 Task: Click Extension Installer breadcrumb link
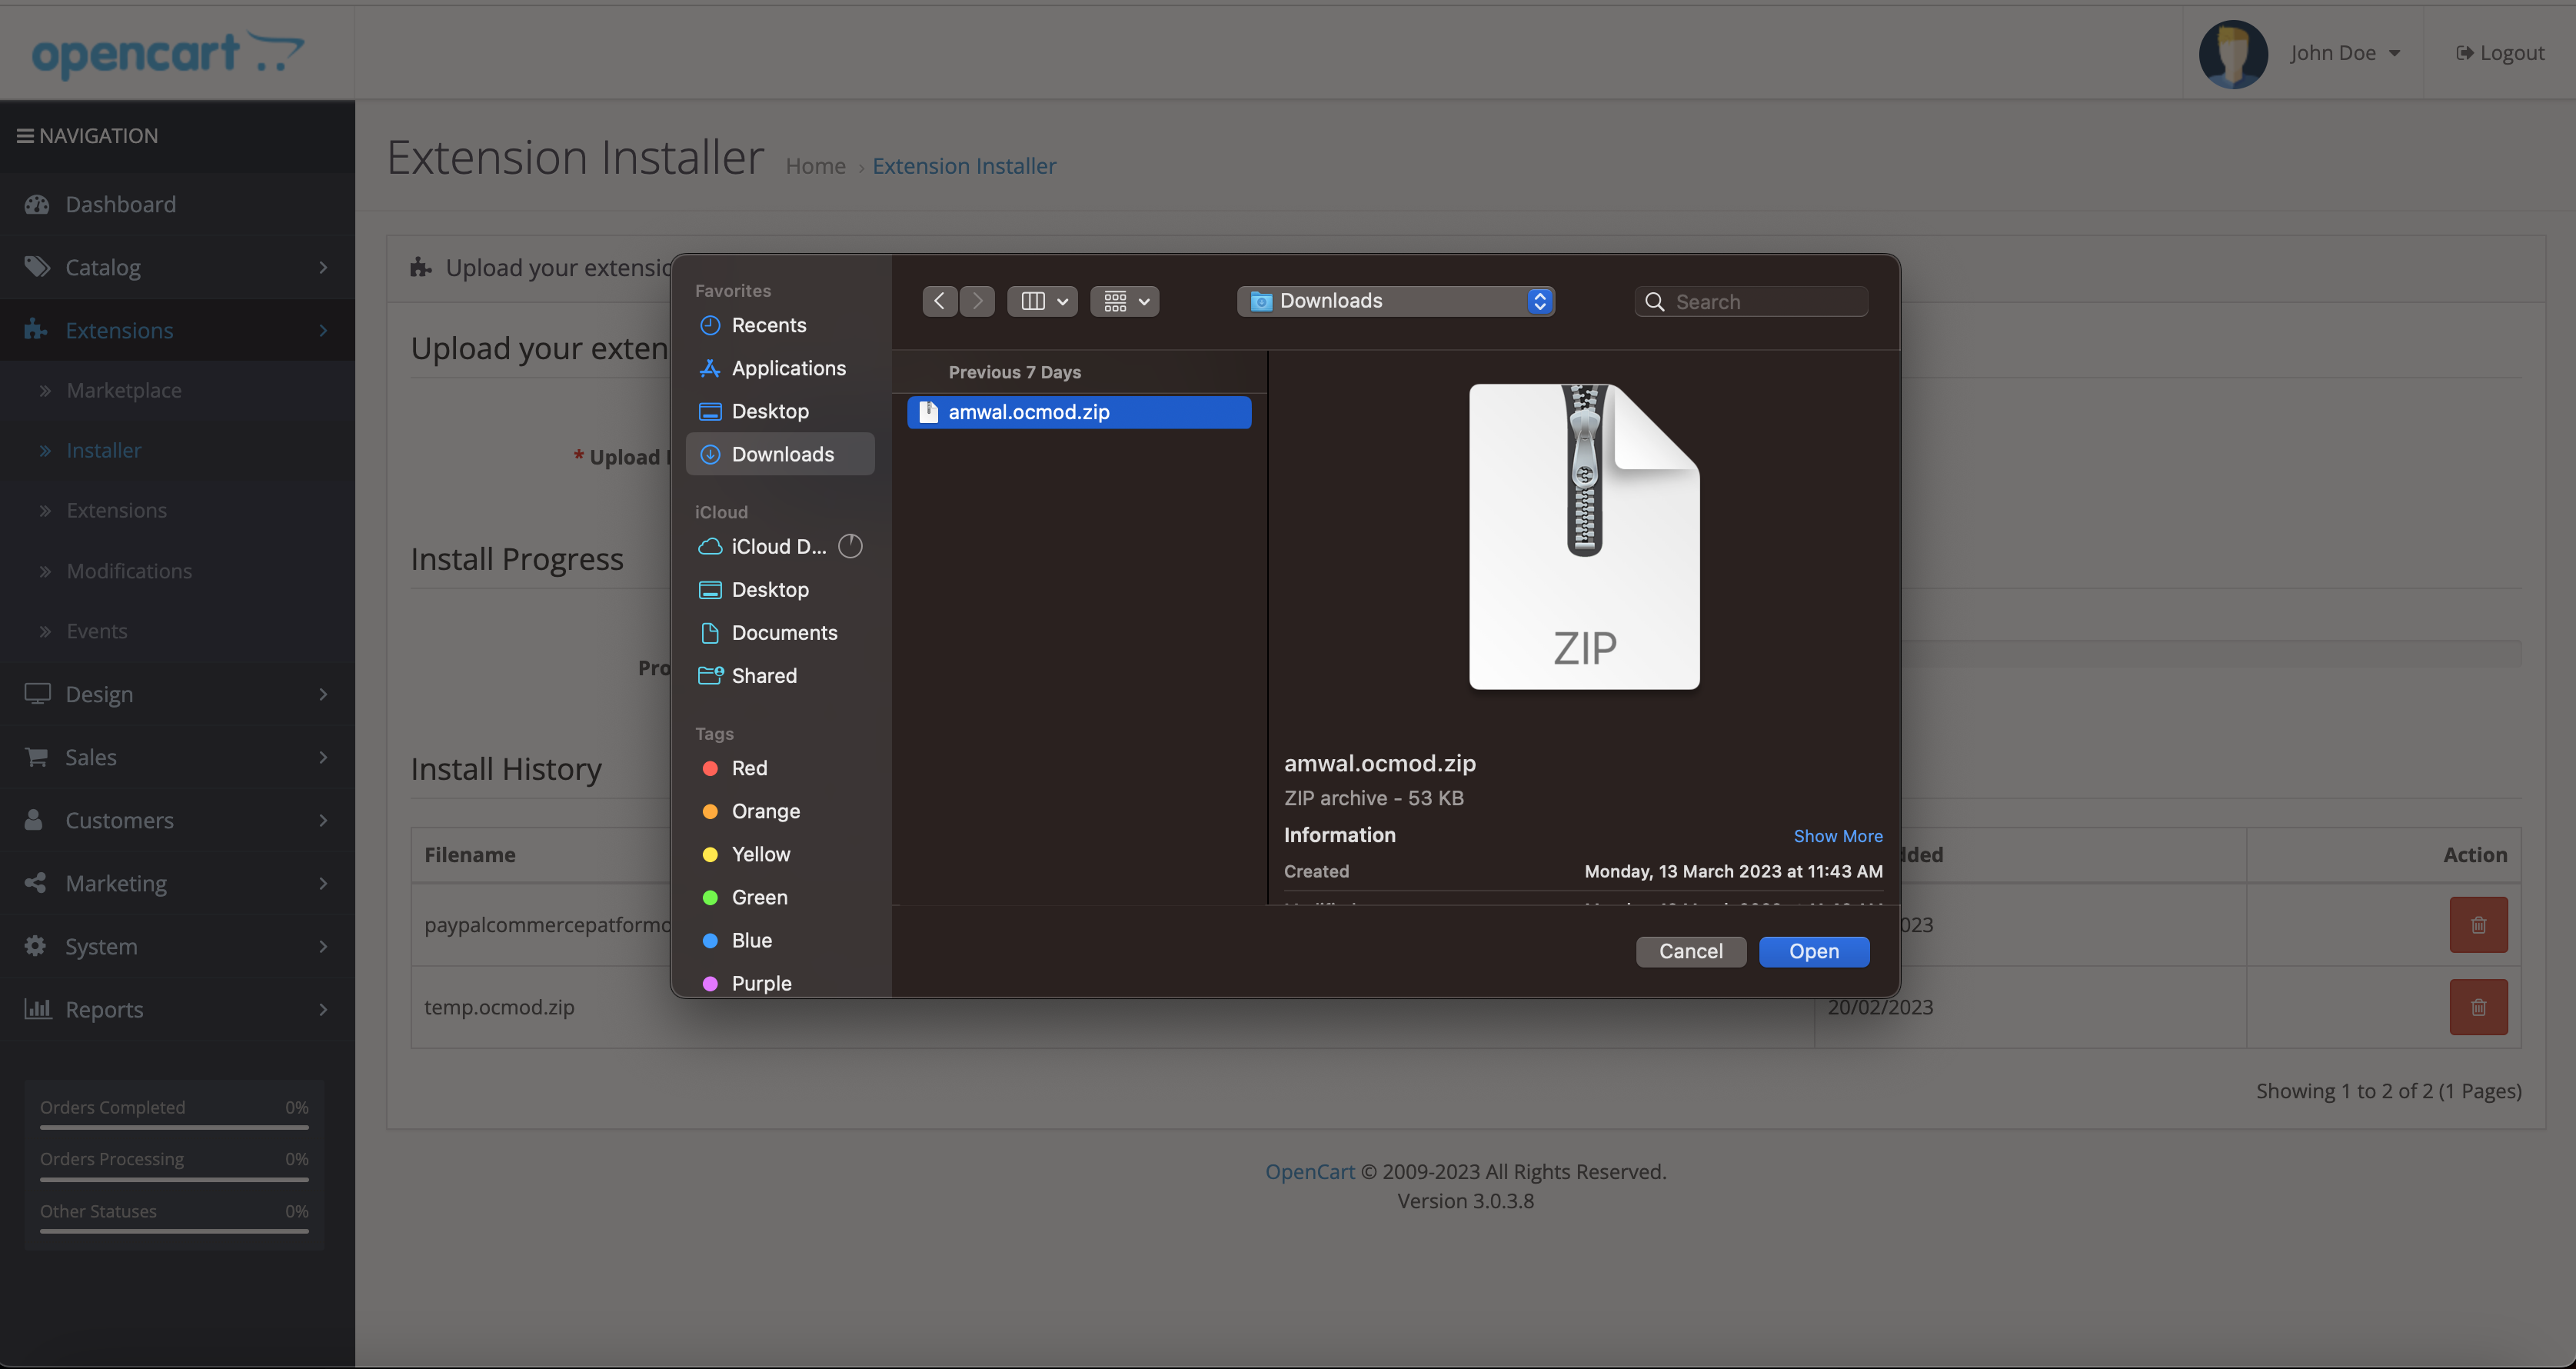(964, 166)
